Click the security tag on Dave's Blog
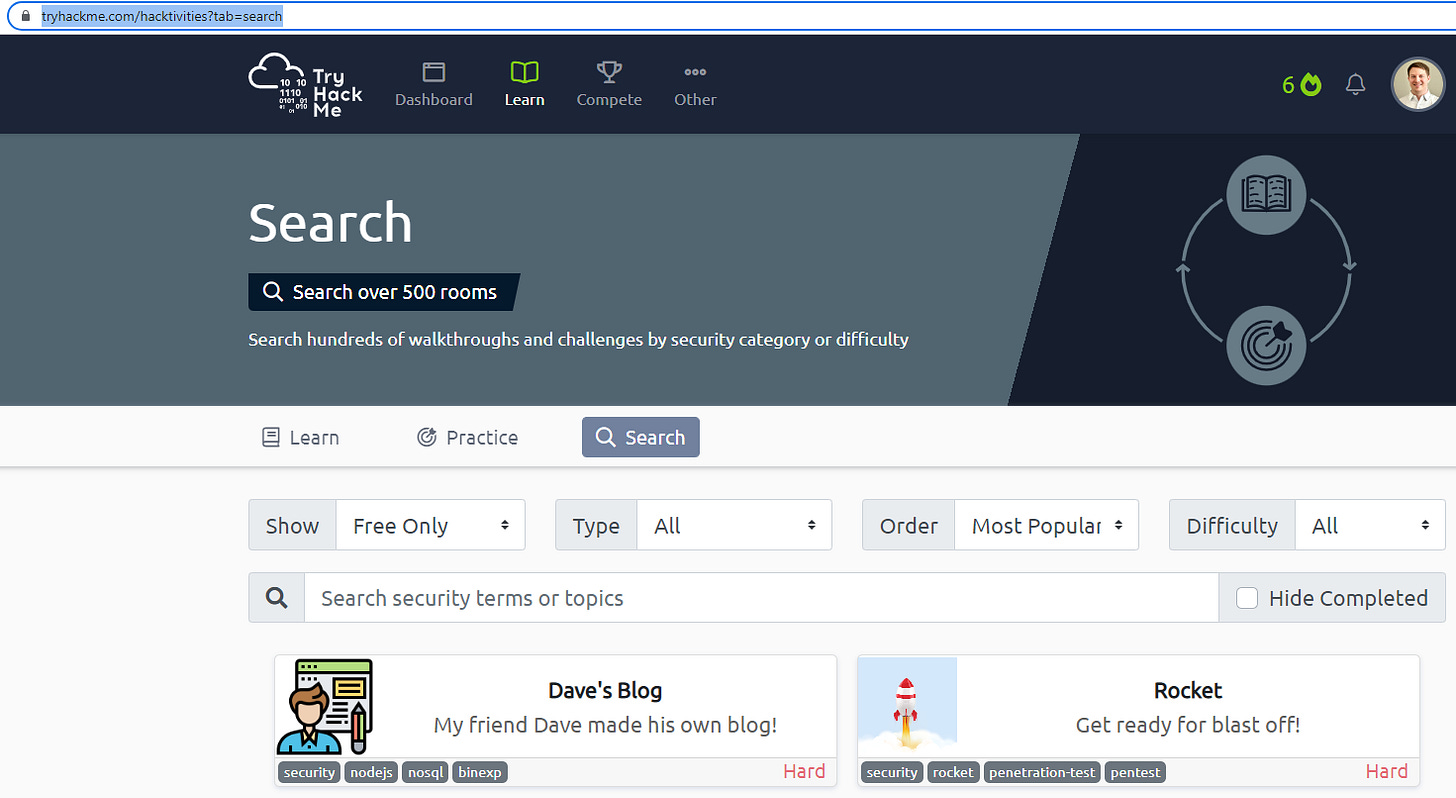 point(309,772)
